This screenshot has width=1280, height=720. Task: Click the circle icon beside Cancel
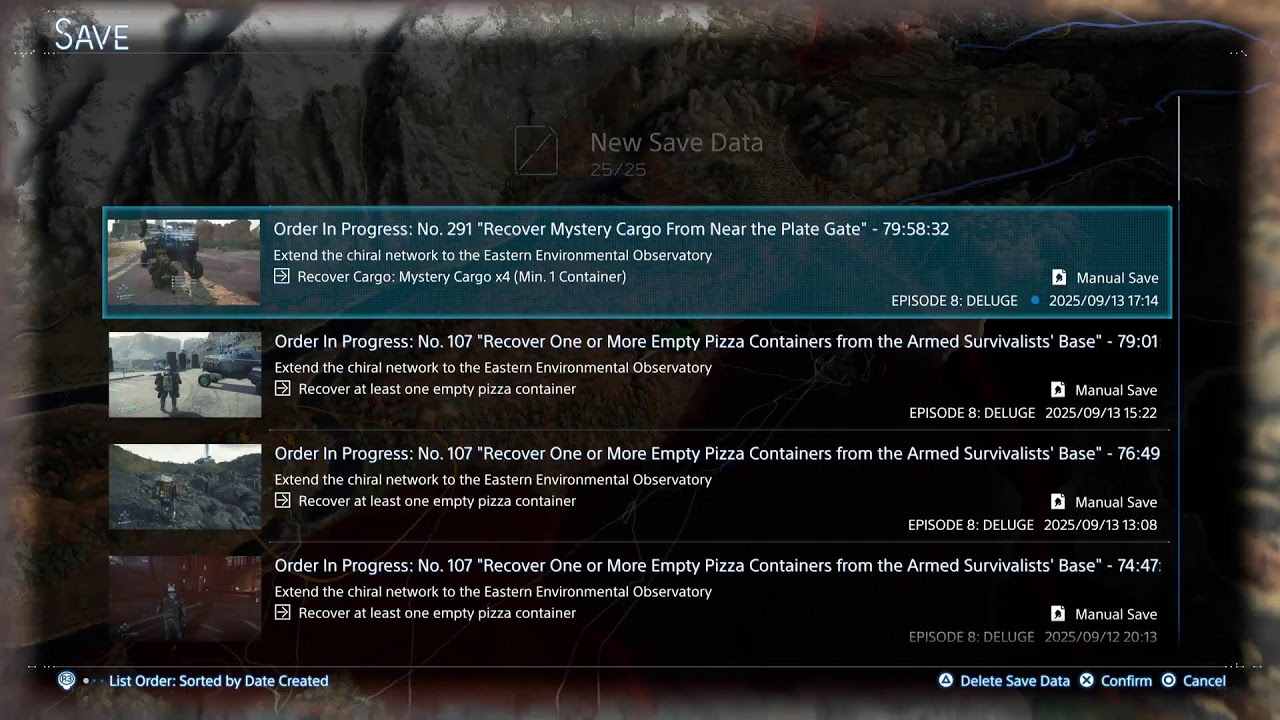tap(1169, 680)
